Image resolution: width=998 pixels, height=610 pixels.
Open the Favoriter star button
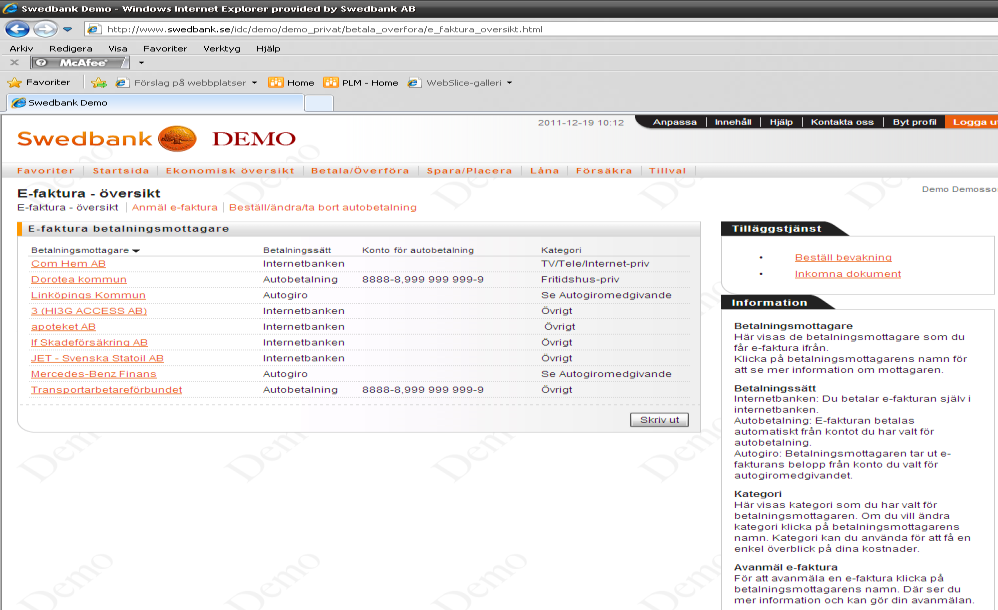pos(39,82)
